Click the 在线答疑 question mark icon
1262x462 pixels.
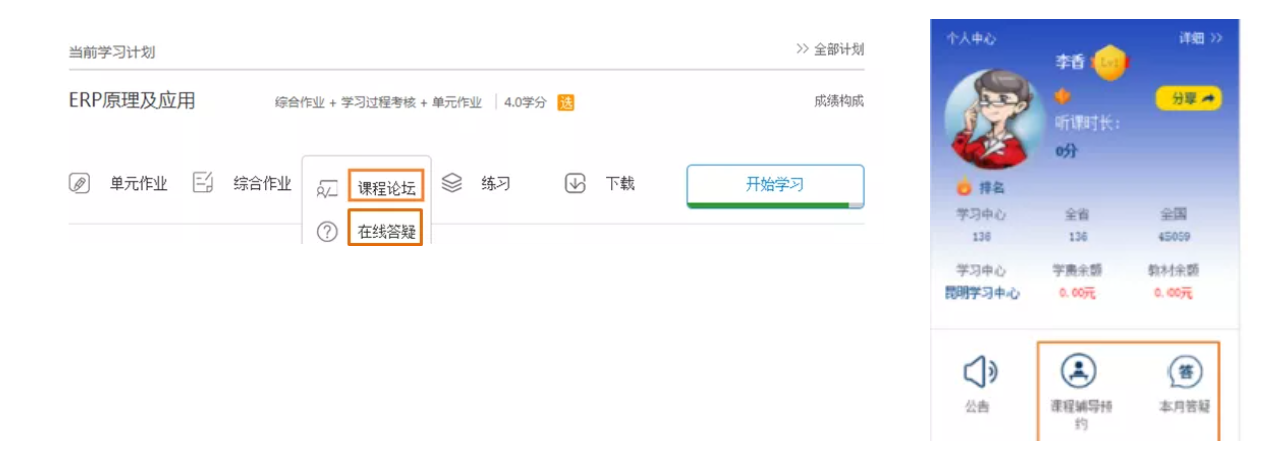click(327, 232)
